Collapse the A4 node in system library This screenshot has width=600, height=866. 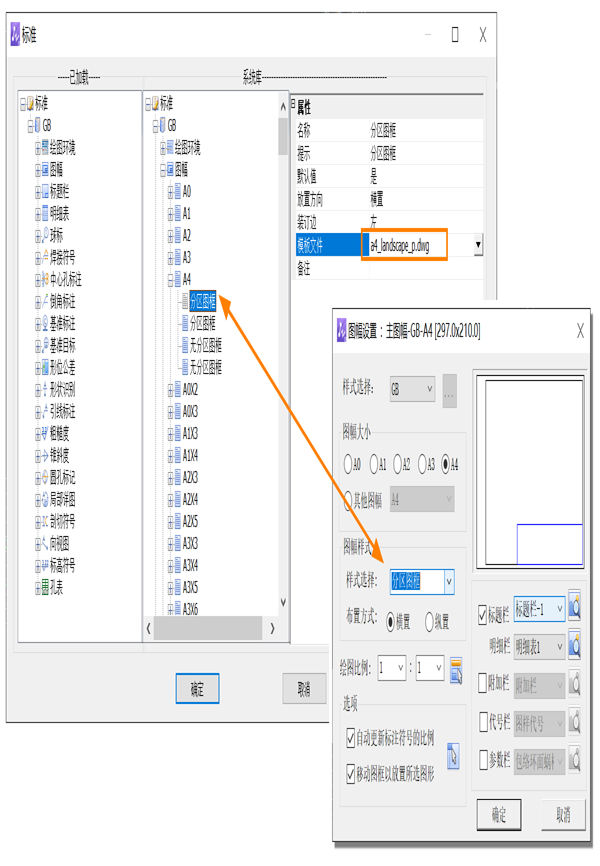[x=171, y=280]
